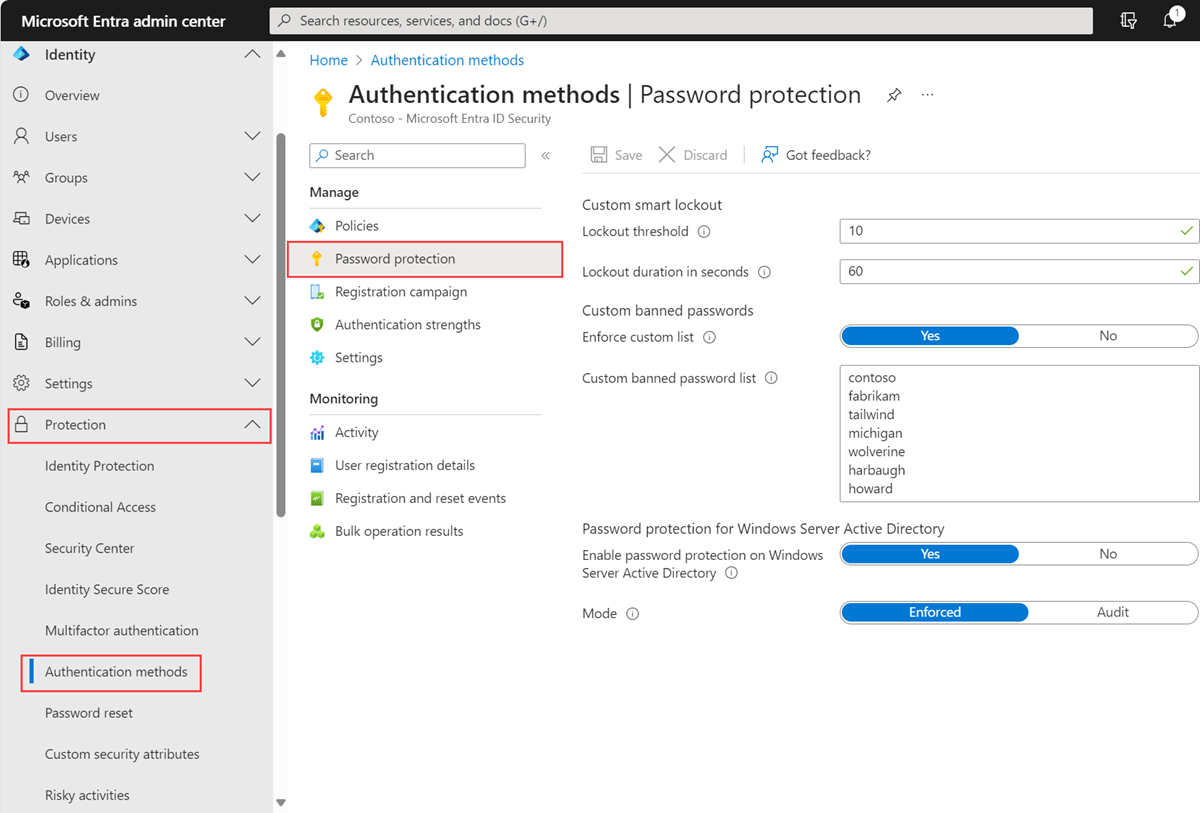Collapse the Identity section
Screen dimensions: 1200x813
252,54
